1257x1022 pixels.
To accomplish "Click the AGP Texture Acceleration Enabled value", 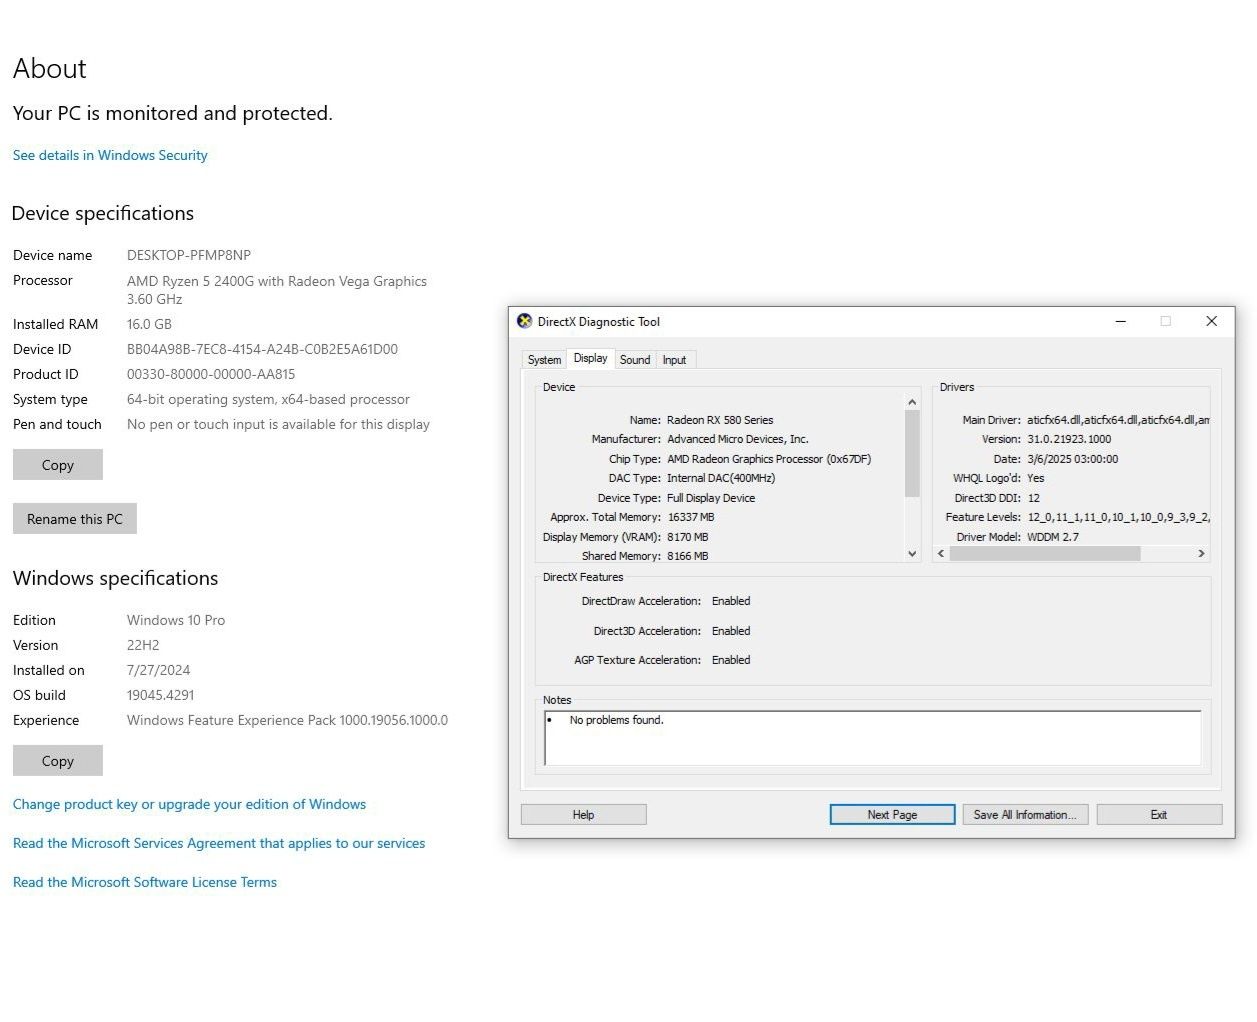I will click(x=731, y=660).
